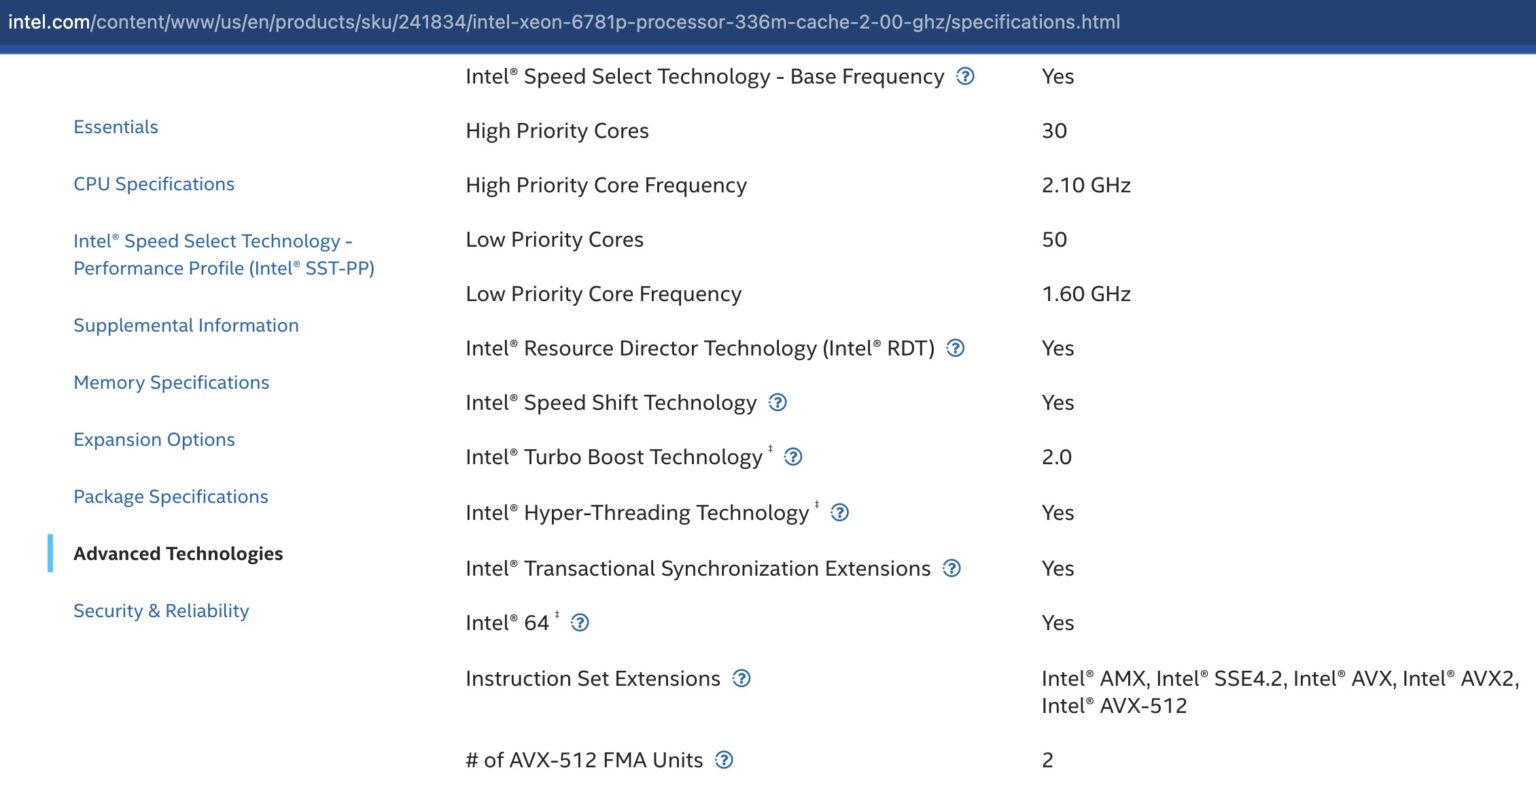1536x802 pixels.
Task: View the Package Specifications section
Action: coord(170,496)
